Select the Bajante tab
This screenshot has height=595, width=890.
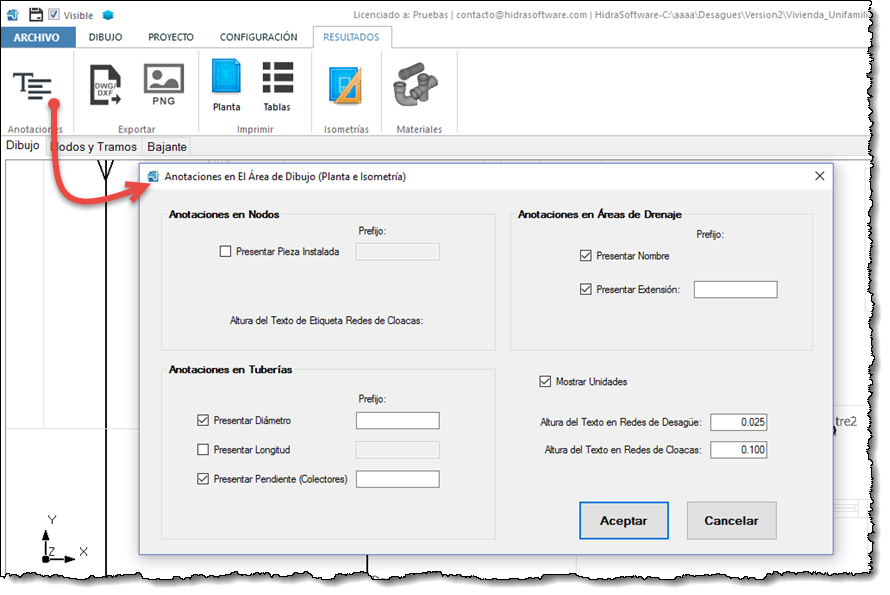tap(167, 147)
